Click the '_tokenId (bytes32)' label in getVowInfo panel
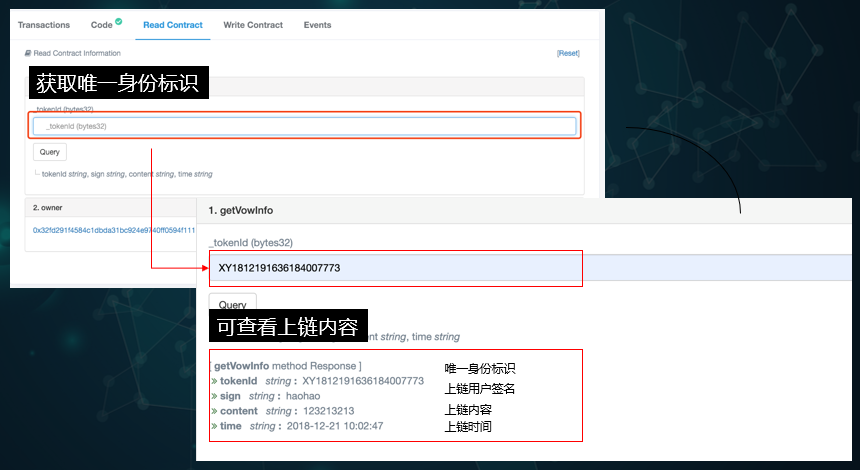Viewport: 860px width, 470px height. click(251, 242)
